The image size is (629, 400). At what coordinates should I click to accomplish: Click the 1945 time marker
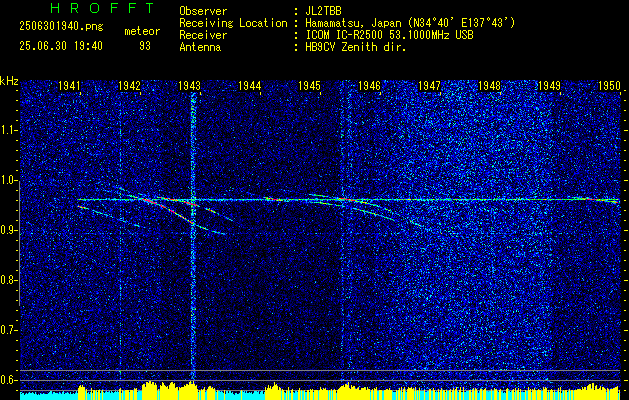pyautogui.click(x=309, y=85)
